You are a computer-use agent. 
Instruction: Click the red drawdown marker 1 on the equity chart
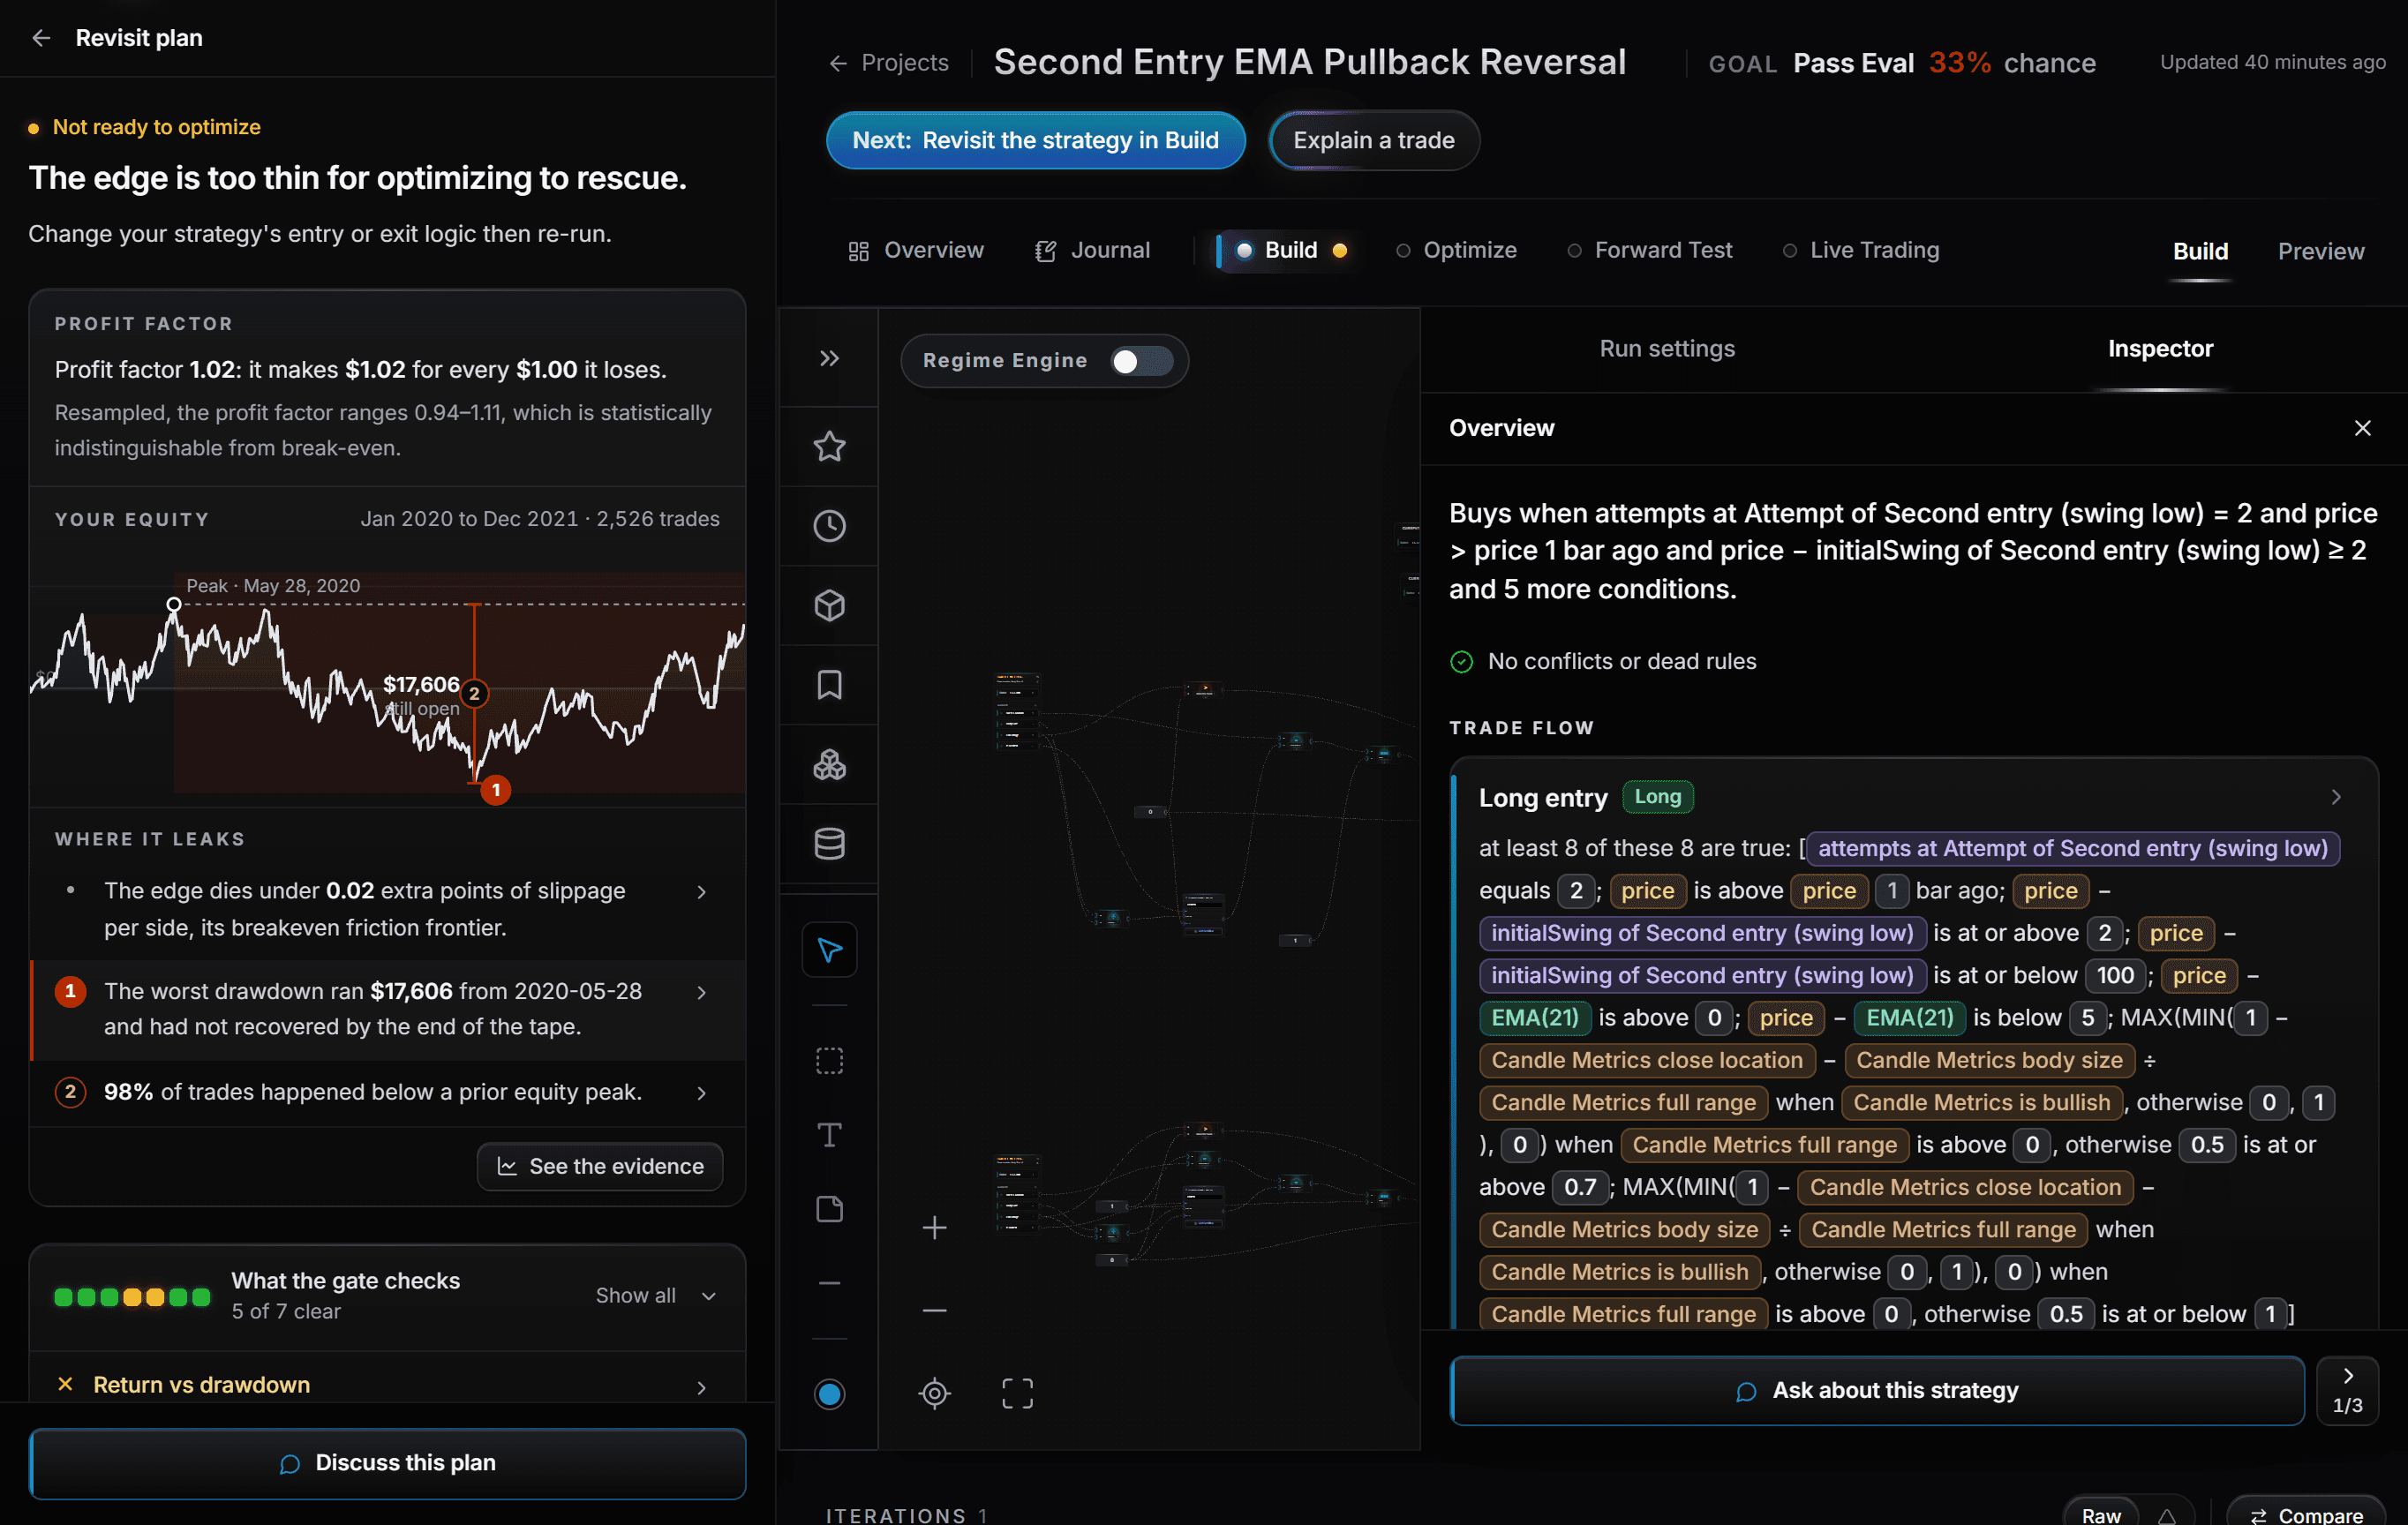point(496,790)
